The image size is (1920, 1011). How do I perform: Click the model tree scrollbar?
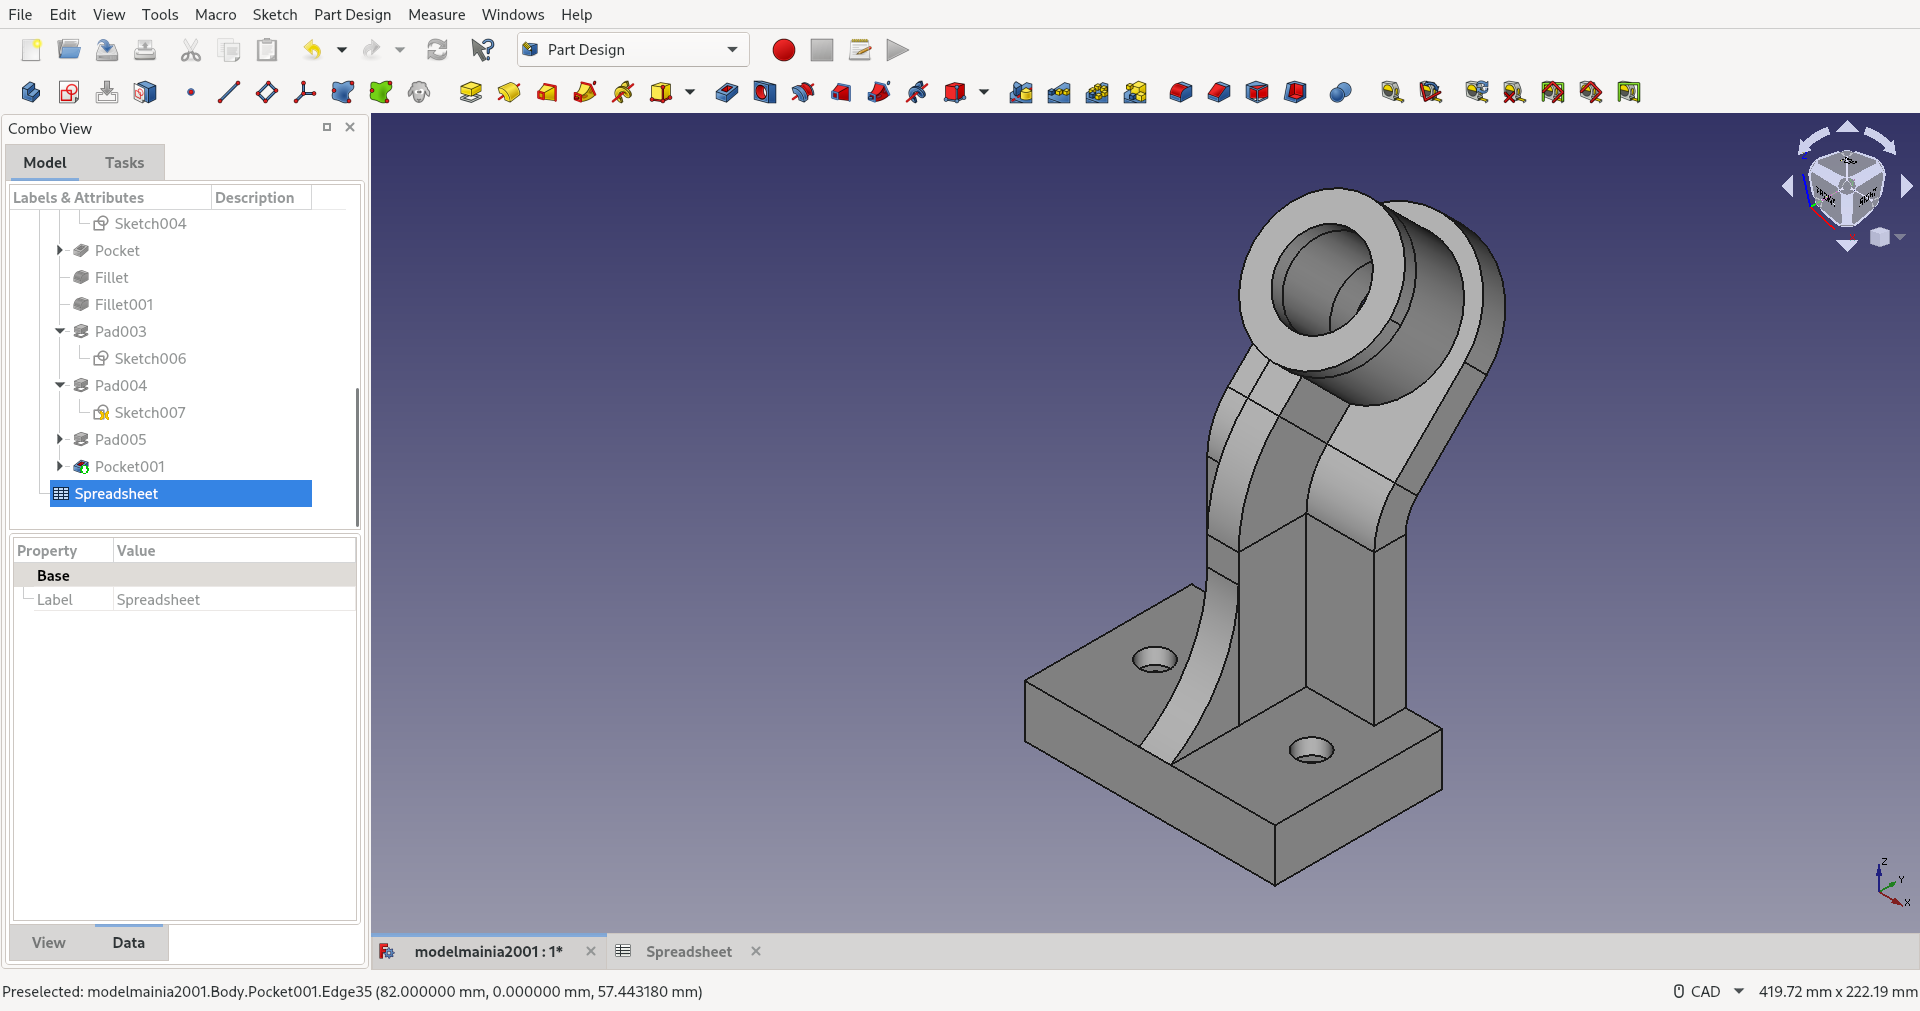tap(355, 455)
